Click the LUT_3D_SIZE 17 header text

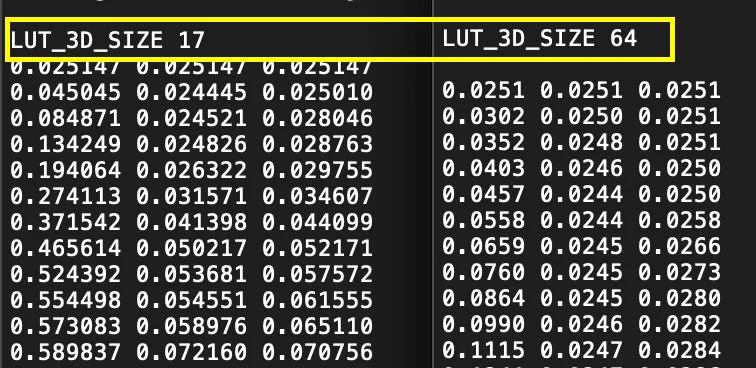coord(108,40)
